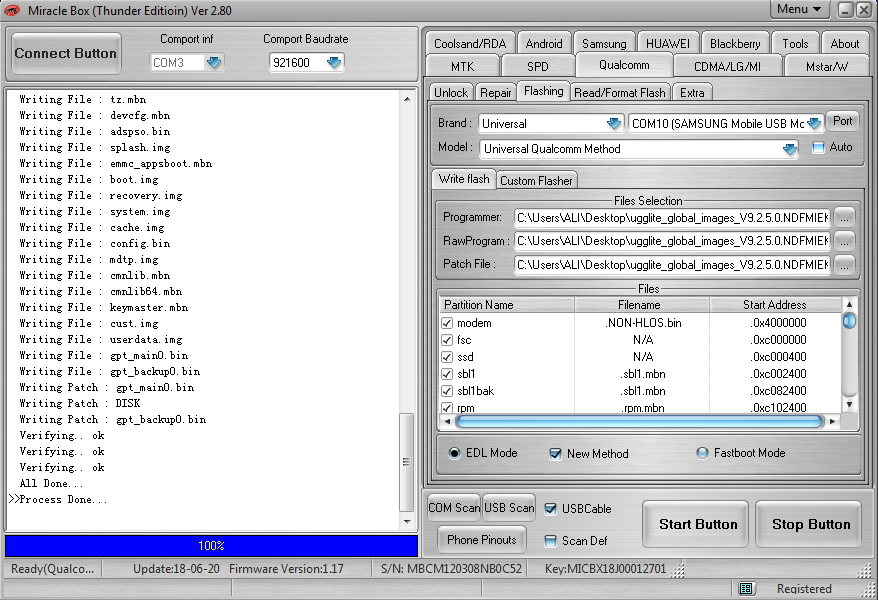
Task: Enable the Scan Def checkbox
Action: coord(551,541)
